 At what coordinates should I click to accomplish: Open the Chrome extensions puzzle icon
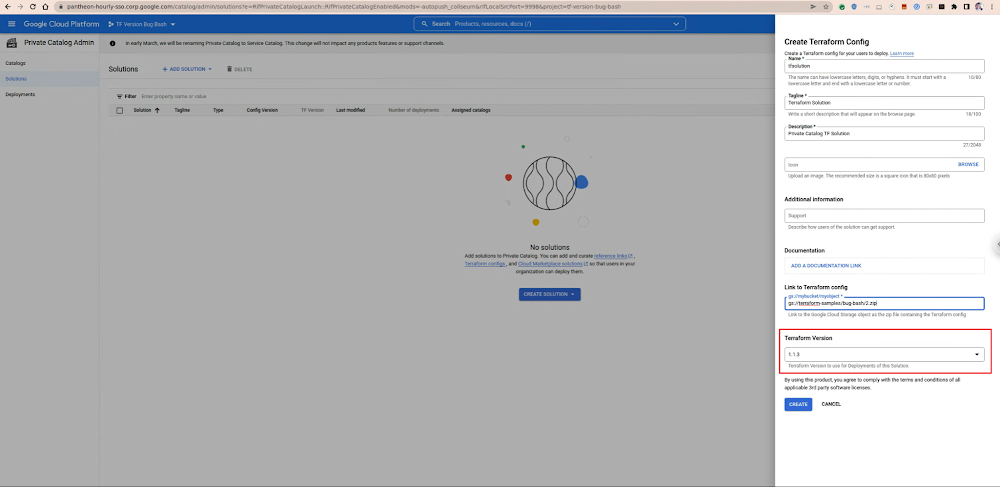tap(953, 6)
